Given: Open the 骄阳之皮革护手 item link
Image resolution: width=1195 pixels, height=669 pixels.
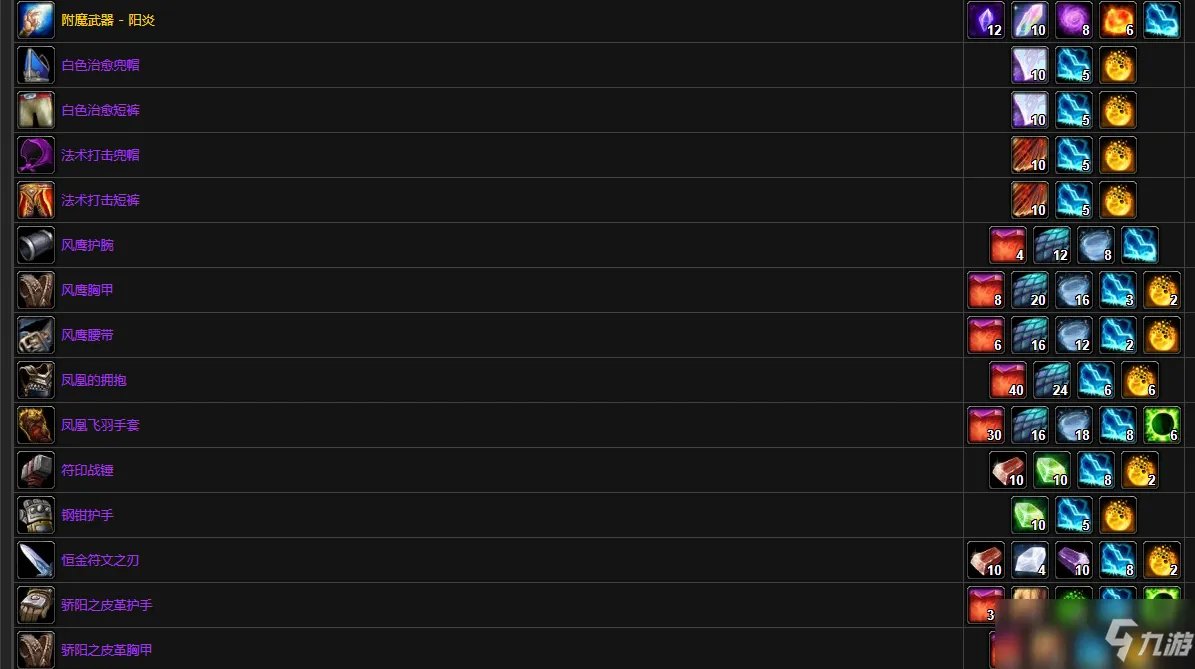Looking at the screenshot, I should (x=107, y=605).
